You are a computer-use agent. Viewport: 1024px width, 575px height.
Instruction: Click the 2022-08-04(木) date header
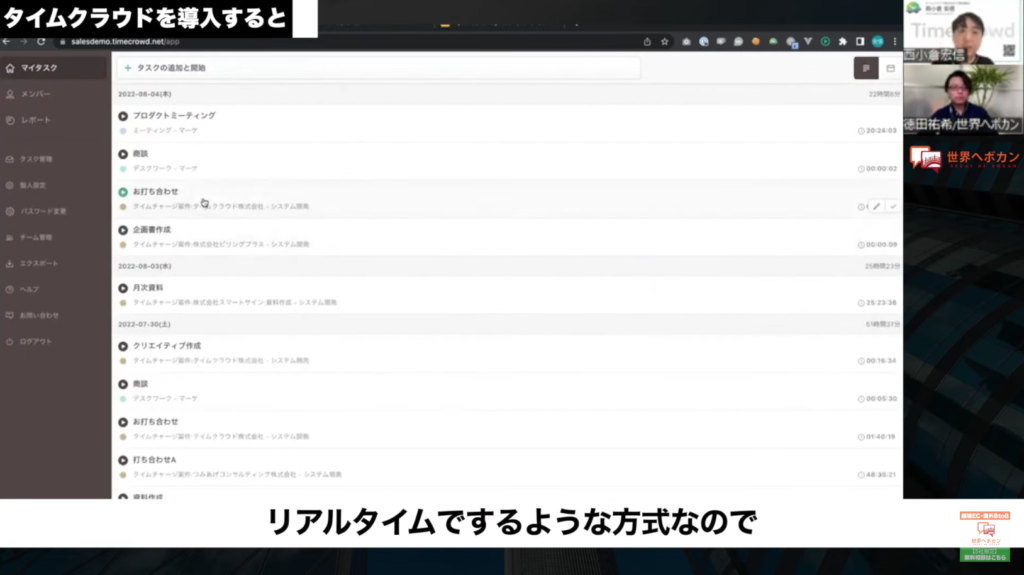[144, 94]
